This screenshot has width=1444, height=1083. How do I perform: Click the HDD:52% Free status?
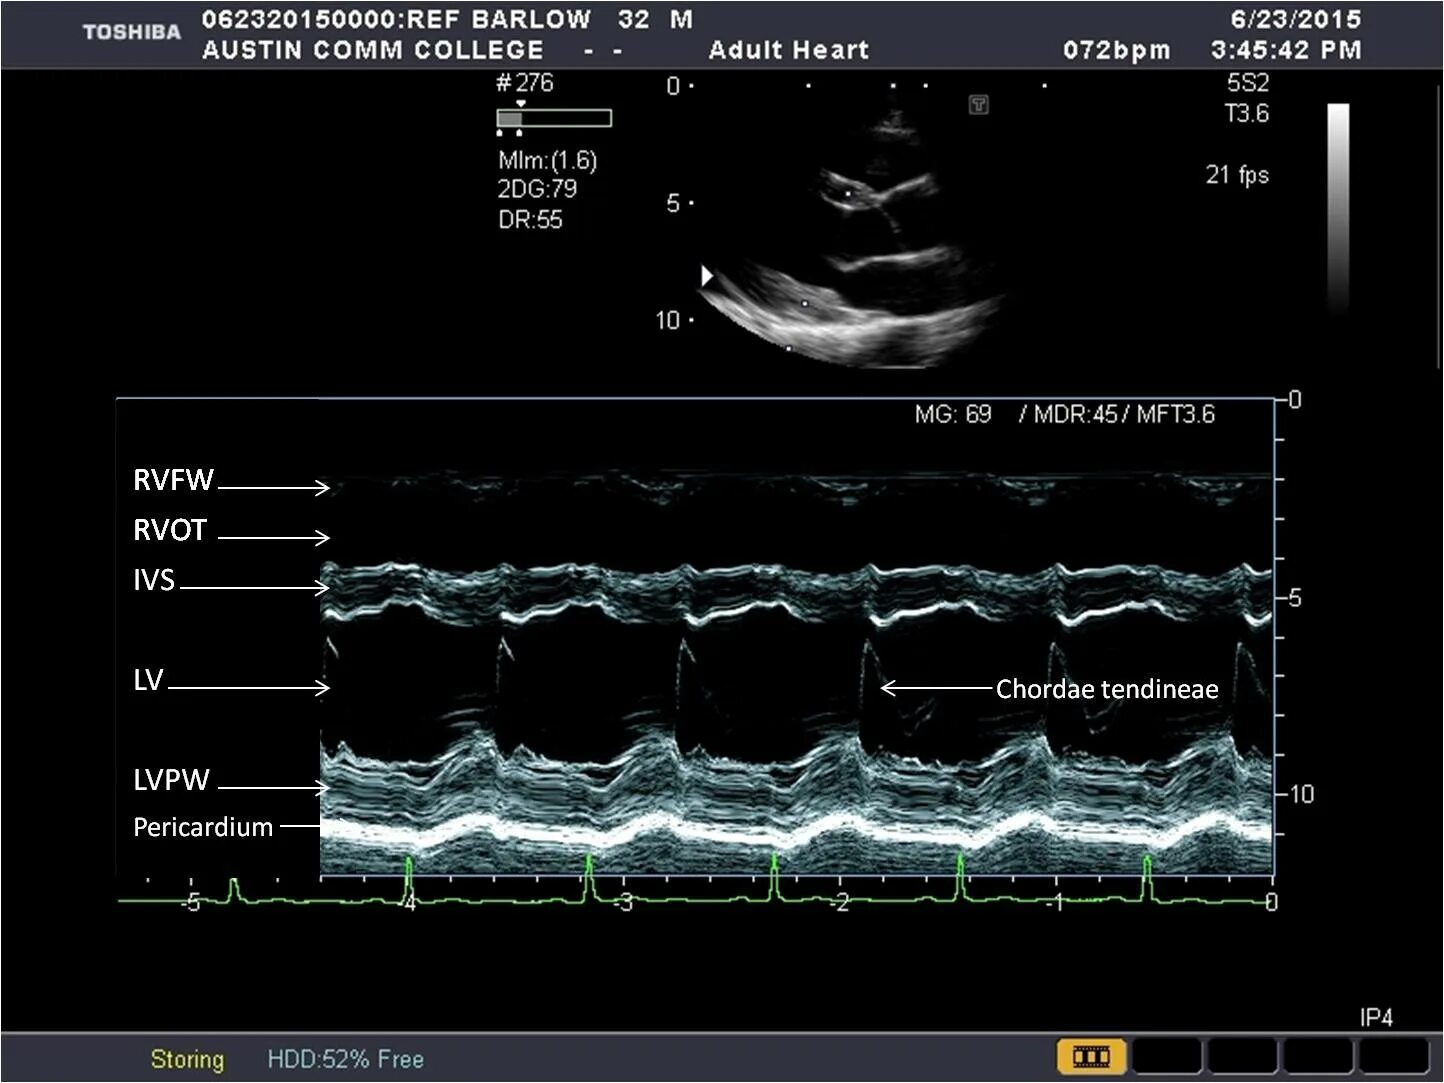(345, 1059)
